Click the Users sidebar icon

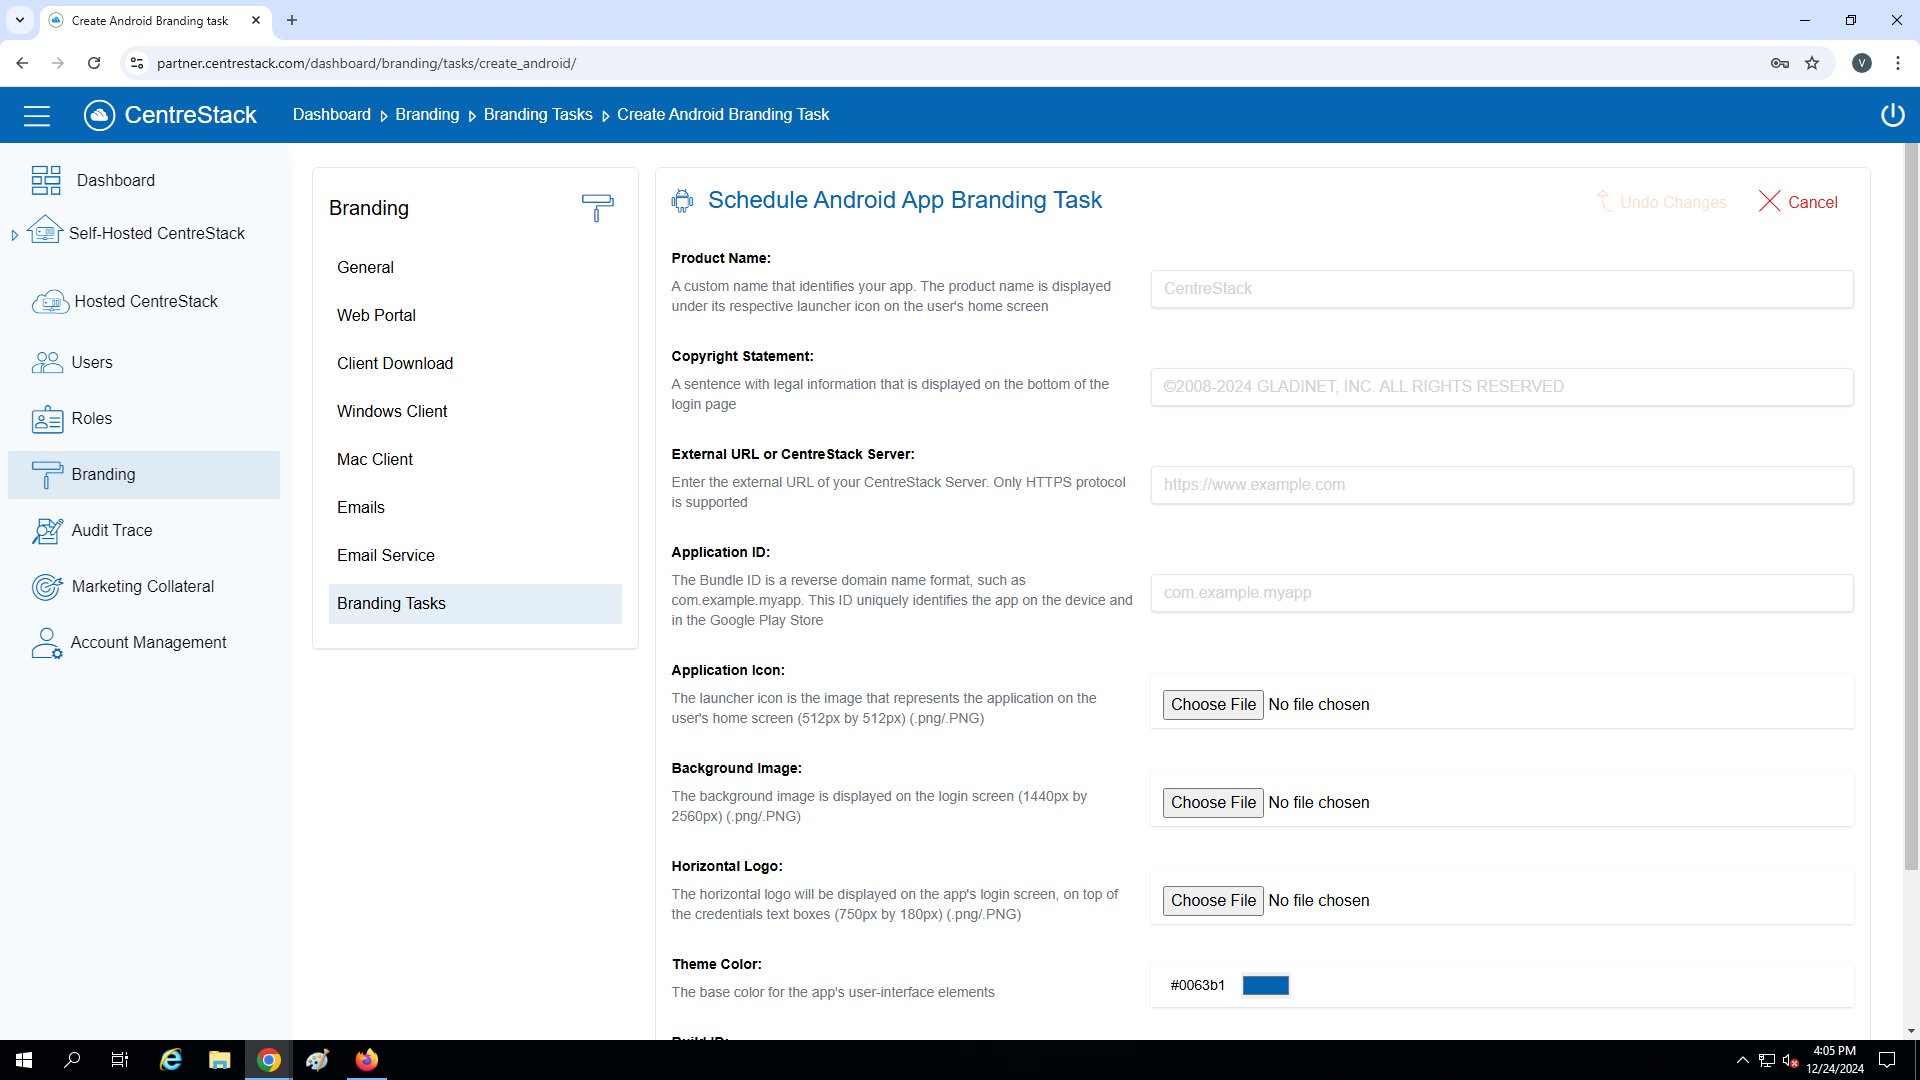pyautogui.click(x=47, y=362)
